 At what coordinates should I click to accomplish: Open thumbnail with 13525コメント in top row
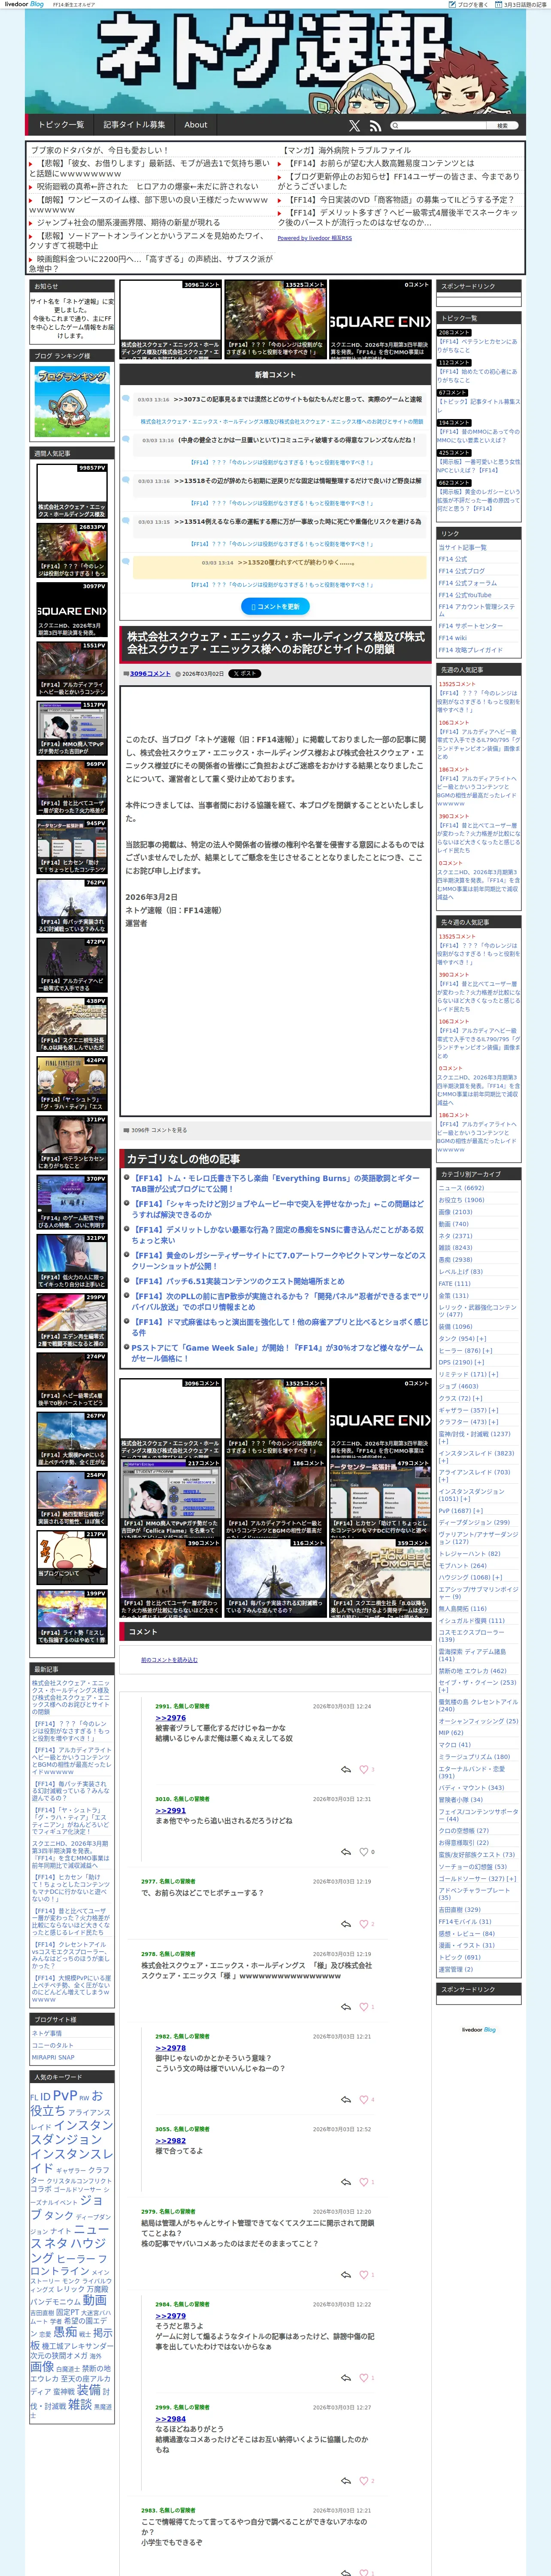tap(275, 320)
